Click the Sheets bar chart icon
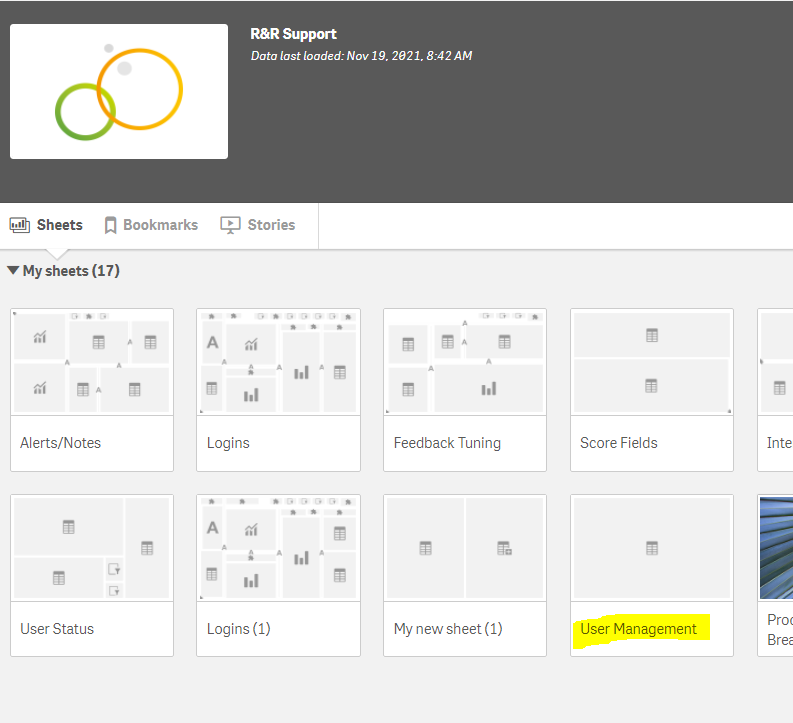The width and height of the screenshot is (793, 723). (20, 225)
